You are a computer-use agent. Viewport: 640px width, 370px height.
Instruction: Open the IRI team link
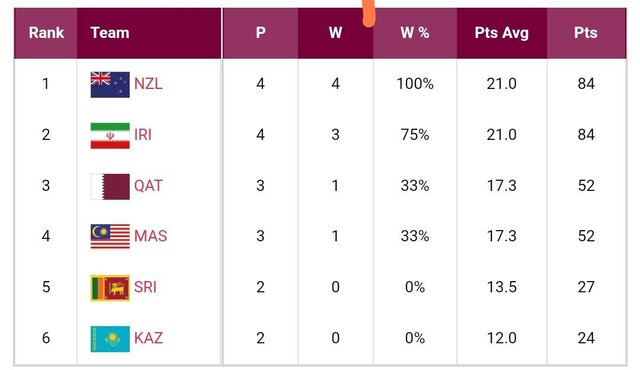143,135
